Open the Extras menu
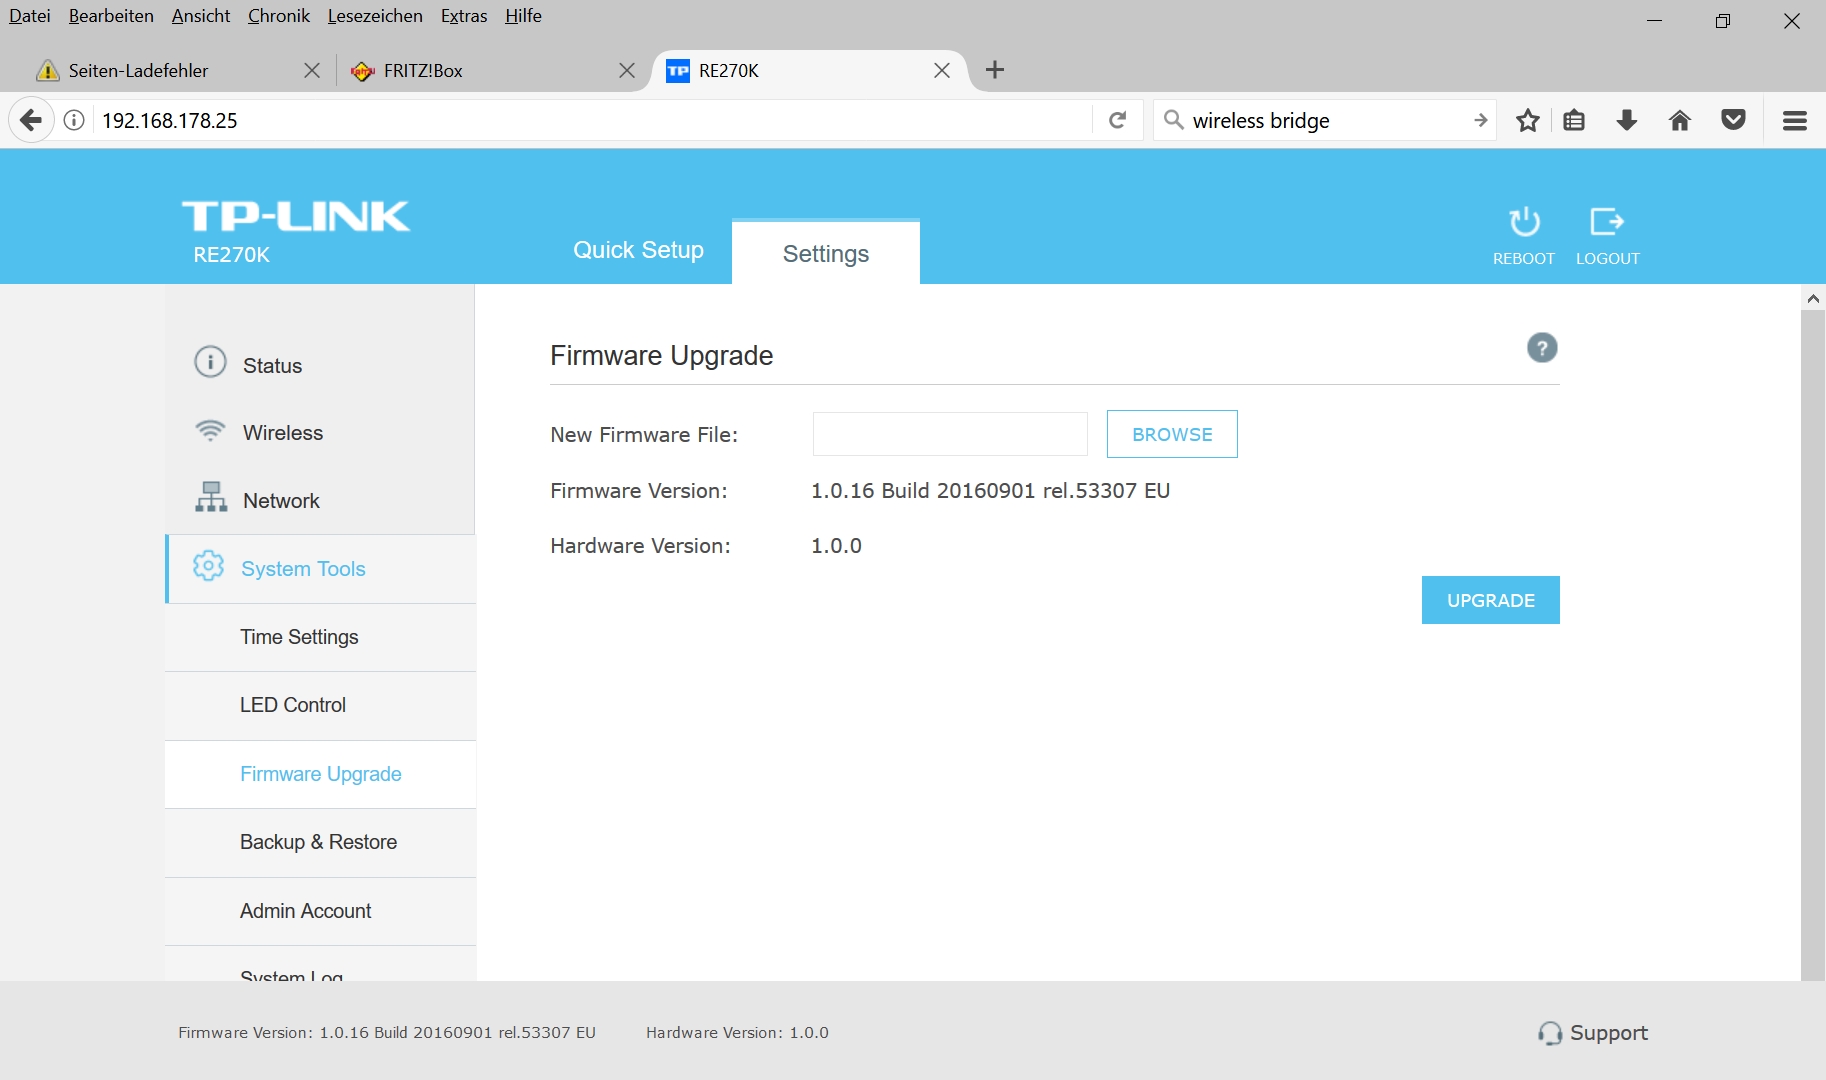 pos(464,16)
